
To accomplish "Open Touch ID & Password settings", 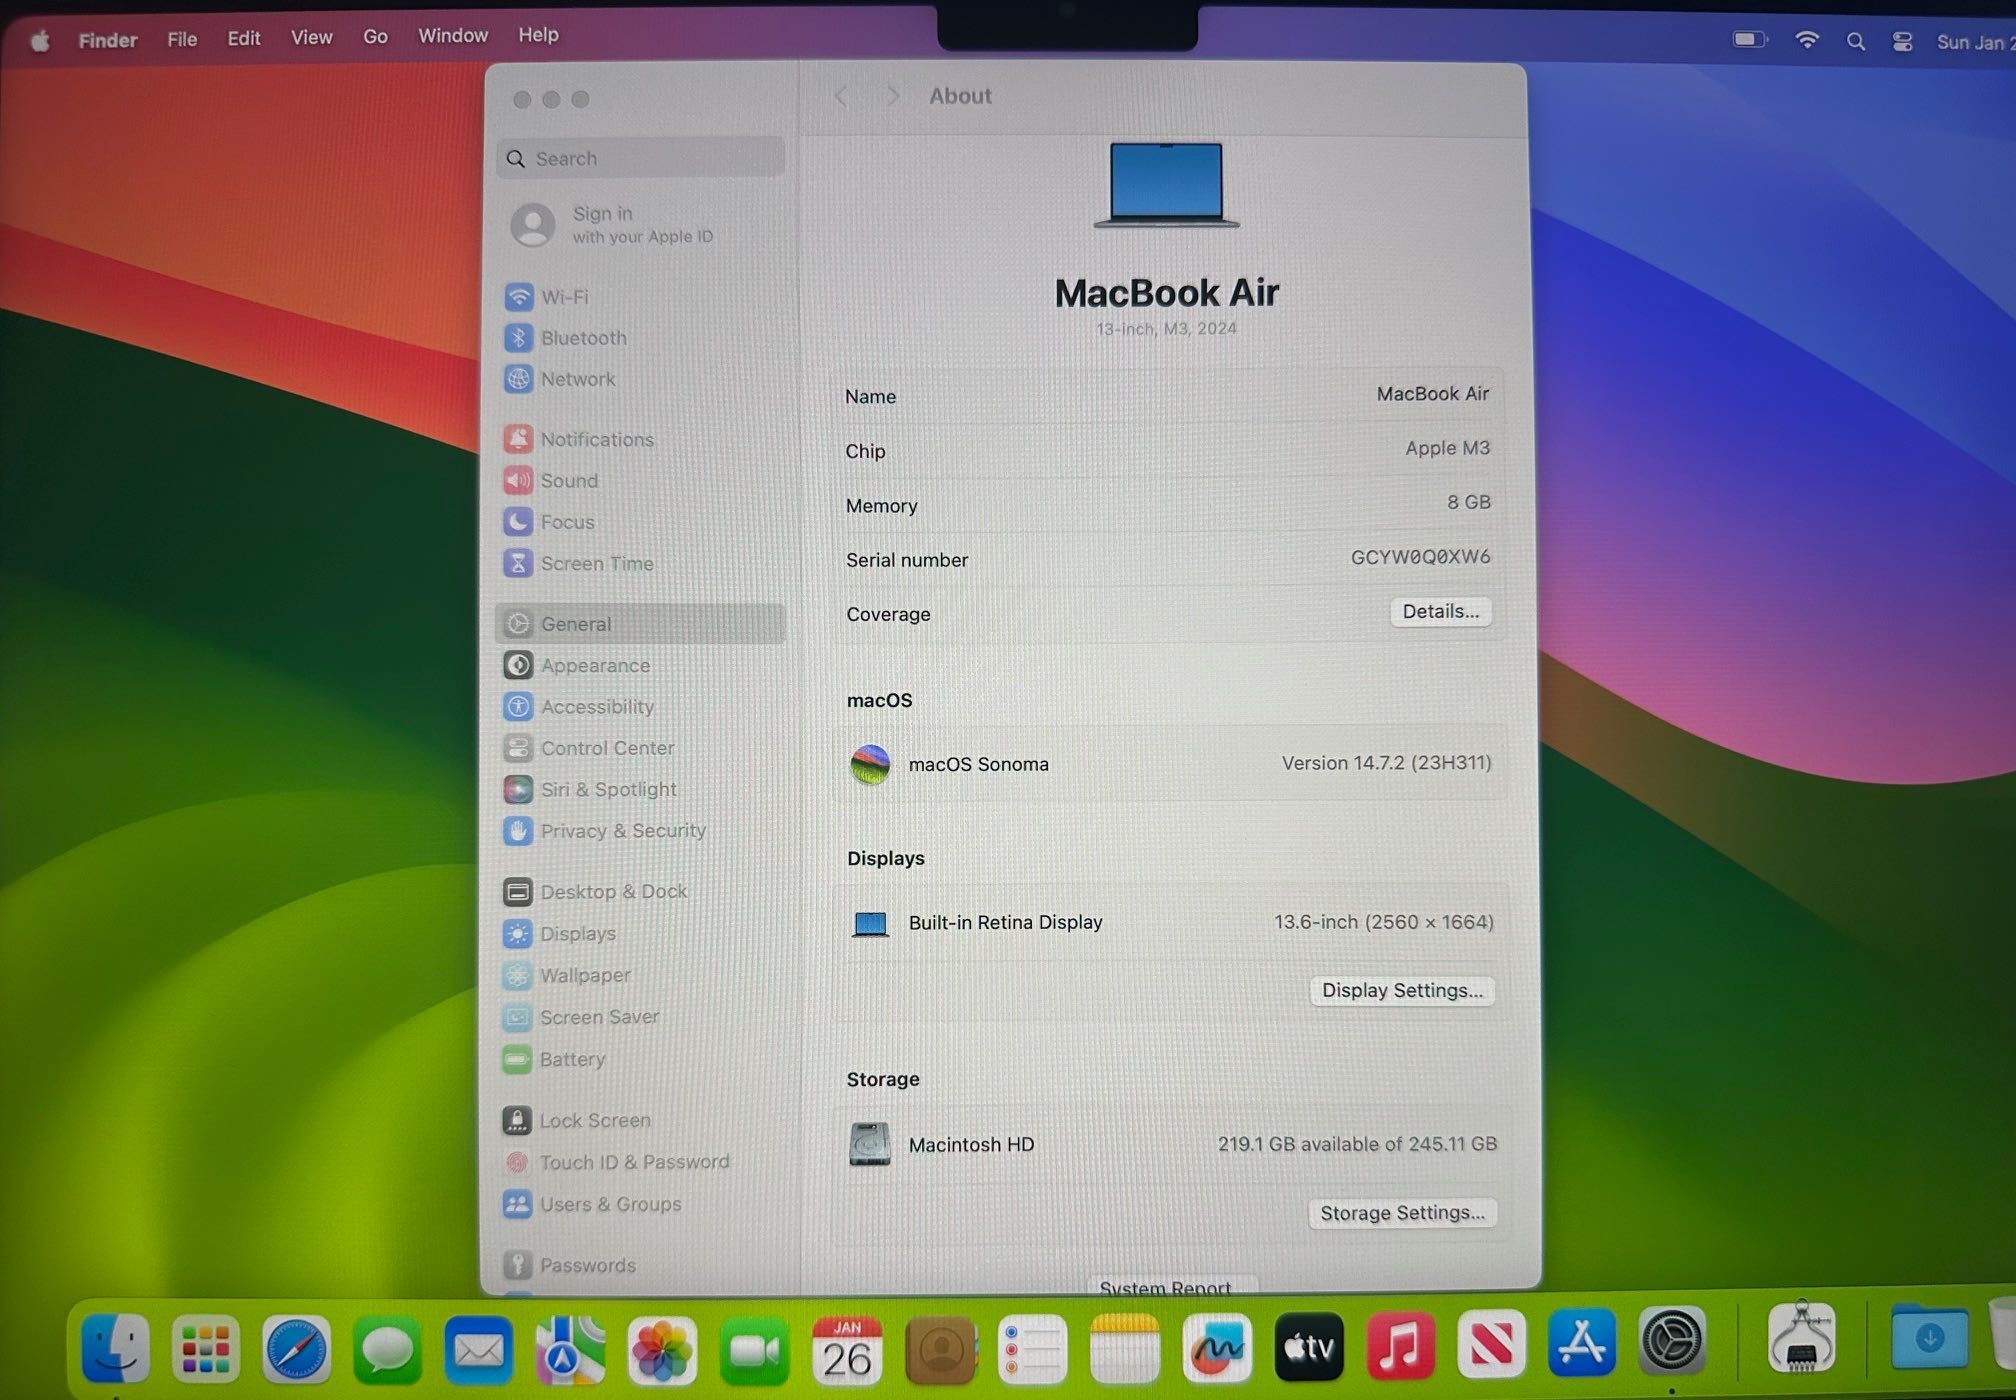I will coord(616,1162).
